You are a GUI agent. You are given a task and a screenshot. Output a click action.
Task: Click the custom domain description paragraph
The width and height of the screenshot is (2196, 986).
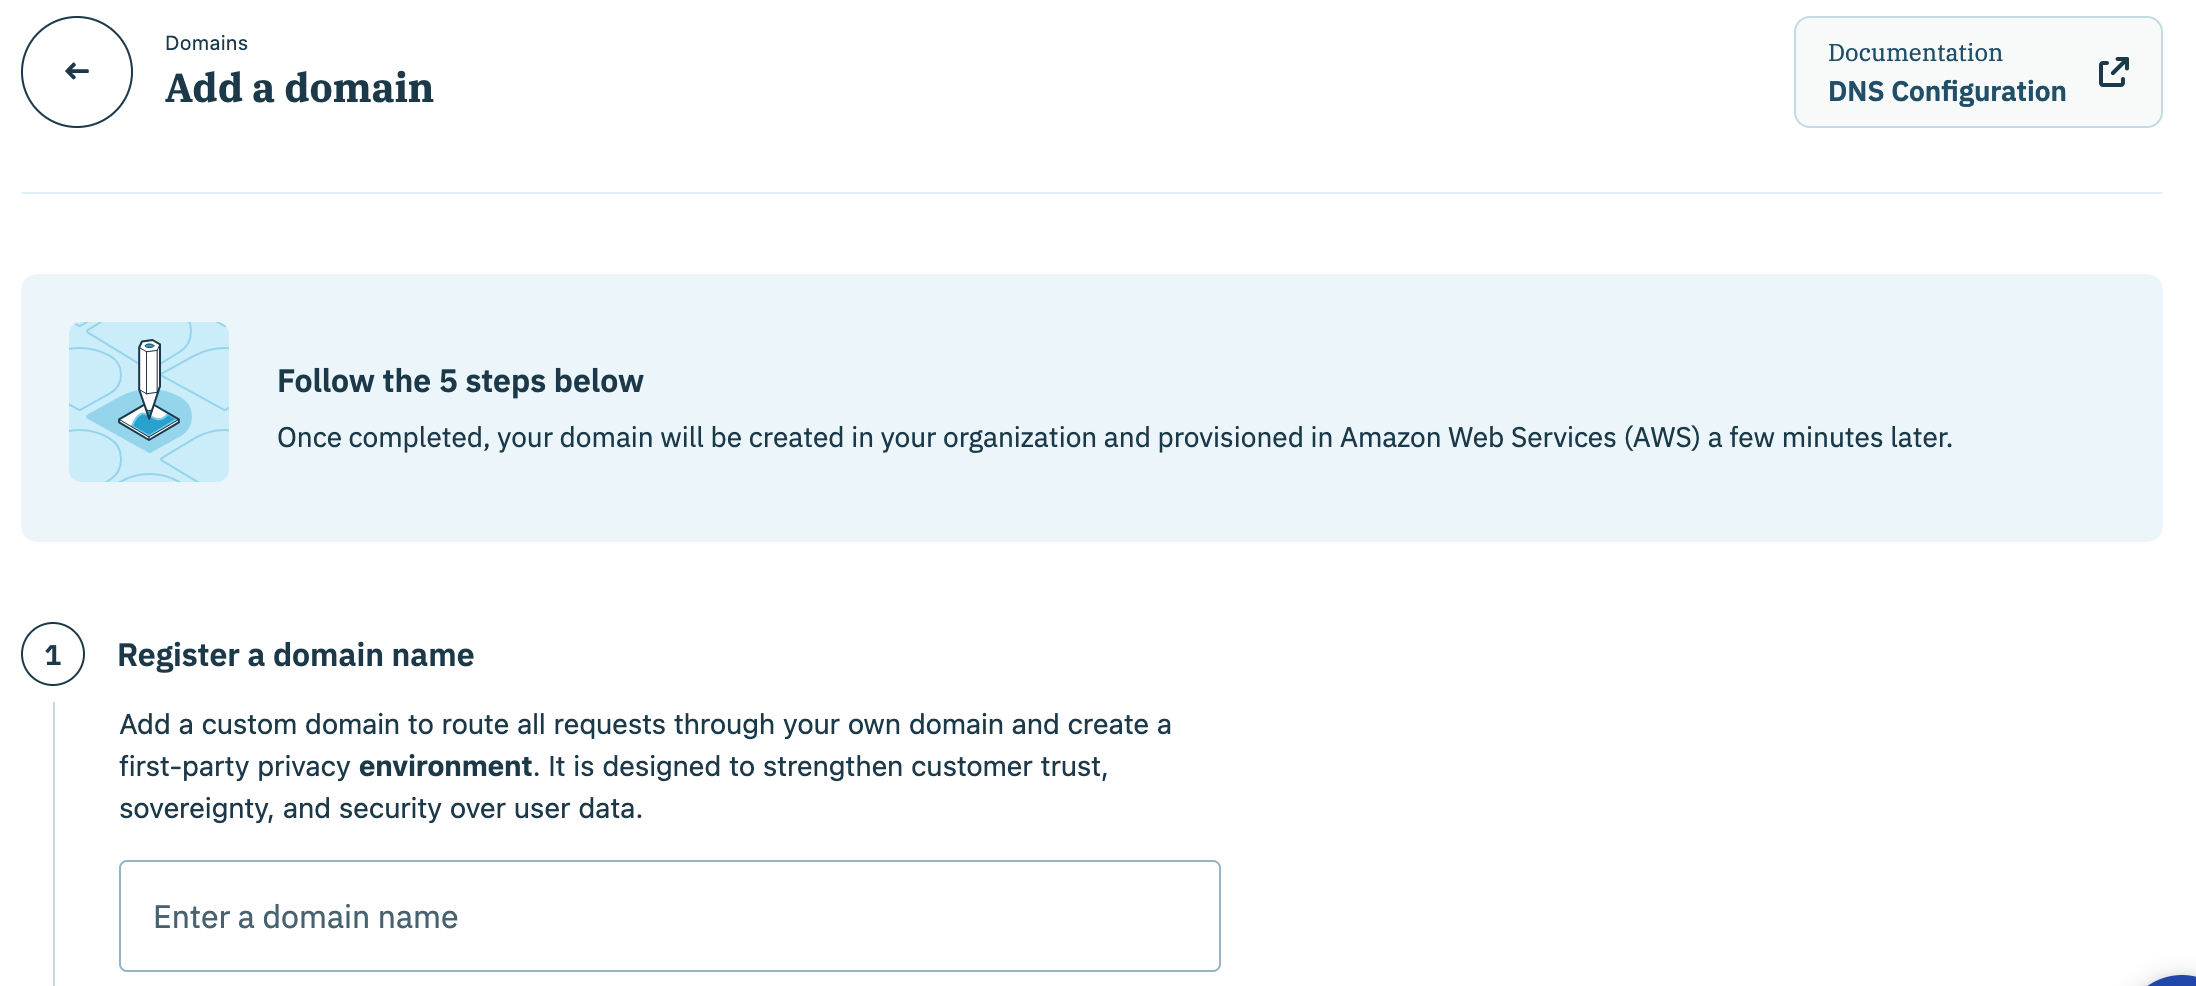tap(644, 725)
